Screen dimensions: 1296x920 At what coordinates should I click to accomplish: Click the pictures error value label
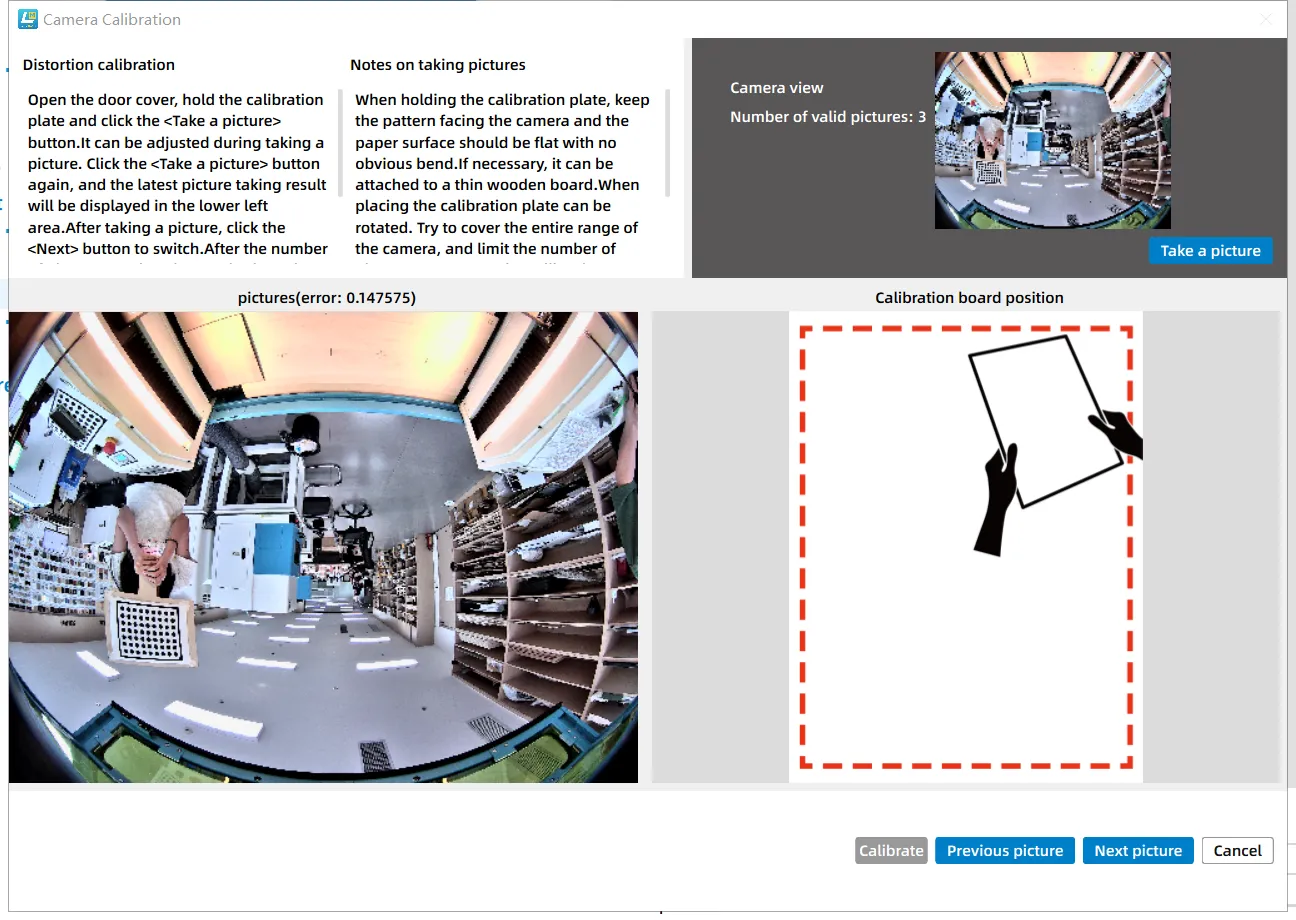(x=327, y=298)
